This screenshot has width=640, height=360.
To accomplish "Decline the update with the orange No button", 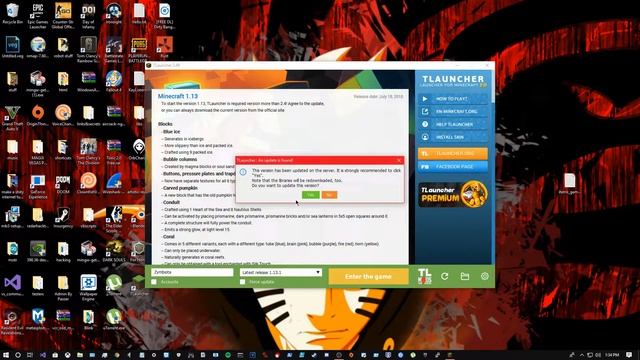I will 329,195.
